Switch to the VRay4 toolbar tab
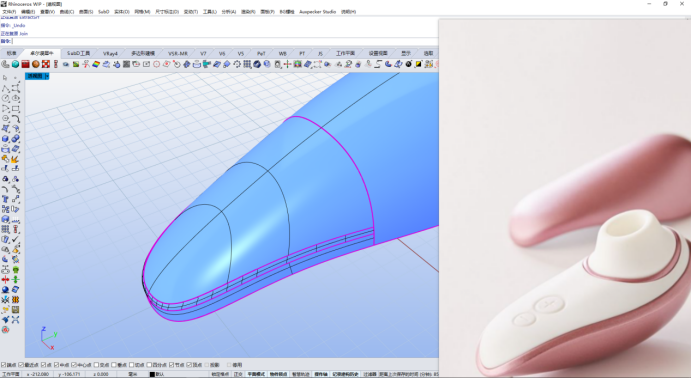The image size is (692, 379). pos(110,53)
